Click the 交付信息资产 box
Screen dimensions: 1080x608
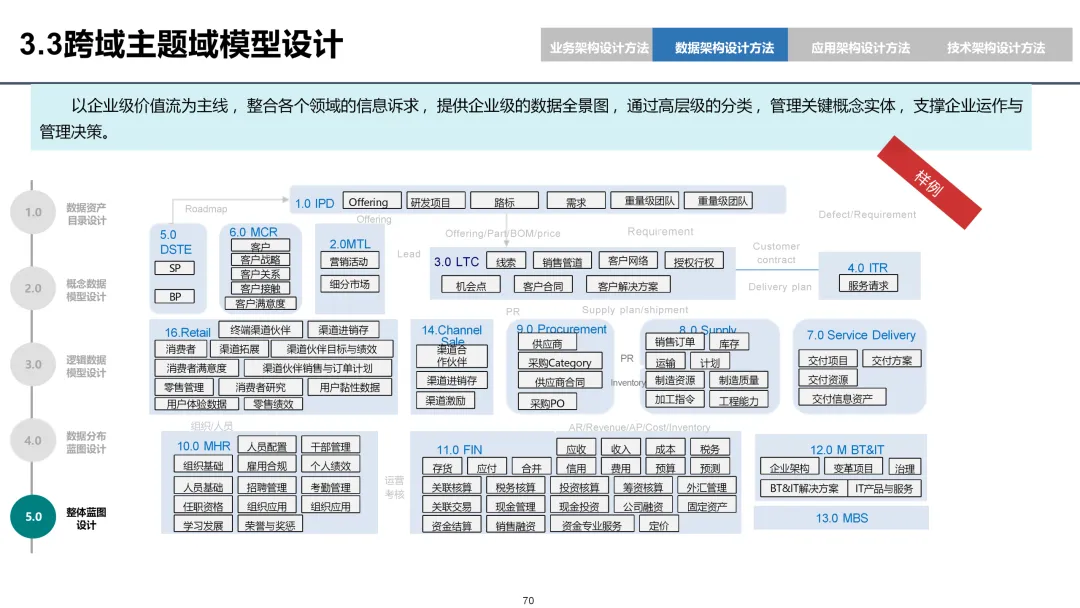(842, 398)
